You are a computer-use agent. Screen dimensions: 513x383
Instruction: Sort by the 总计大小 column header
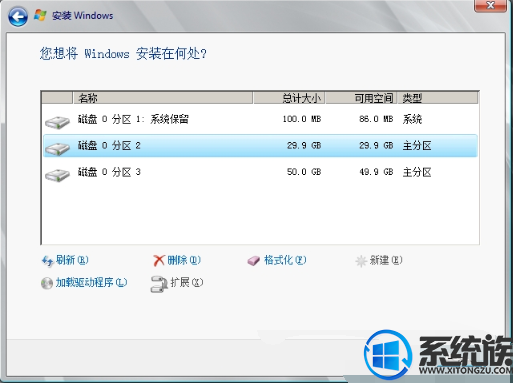[x=289, y=98]
